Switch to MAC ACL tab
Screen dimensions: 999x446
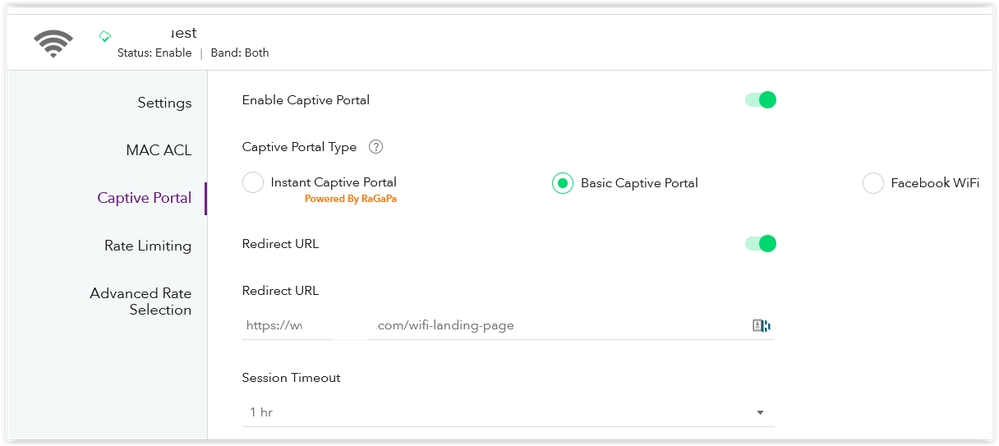pyautogui.click(x=159, y=150)
